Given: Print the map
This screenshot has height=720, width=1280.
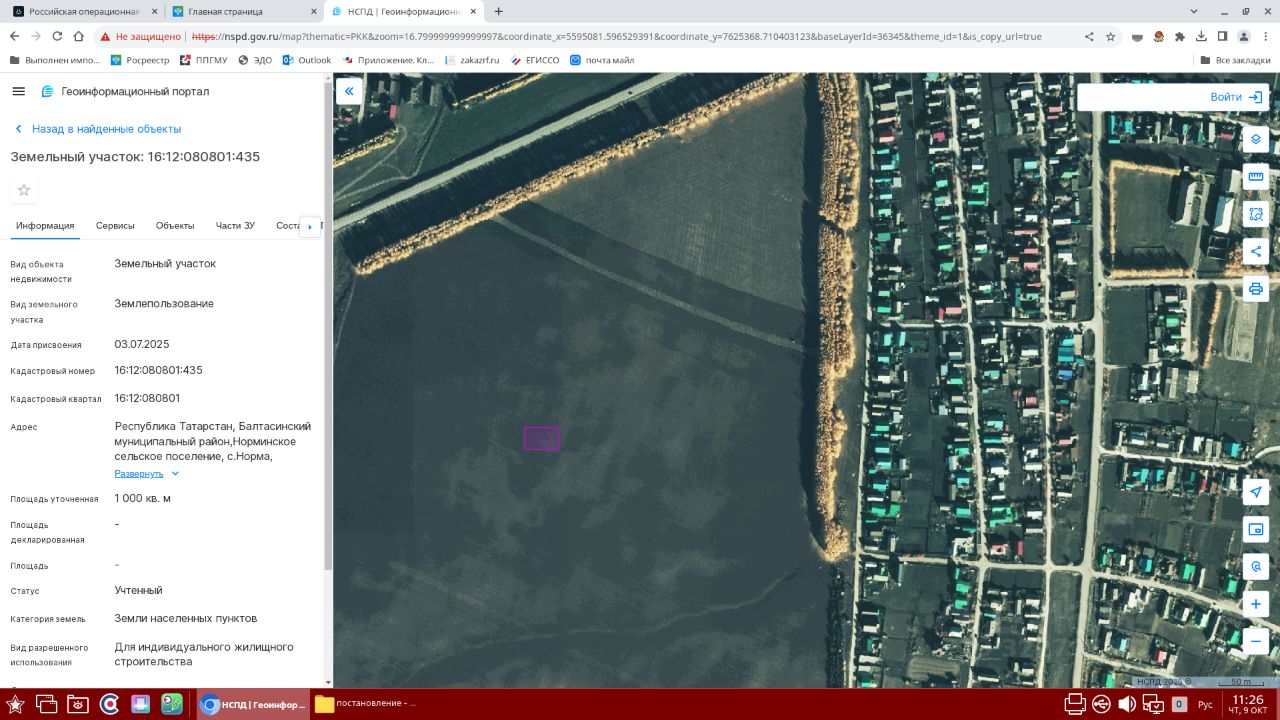Looking at the screenshot, I should click(1256, 289).
